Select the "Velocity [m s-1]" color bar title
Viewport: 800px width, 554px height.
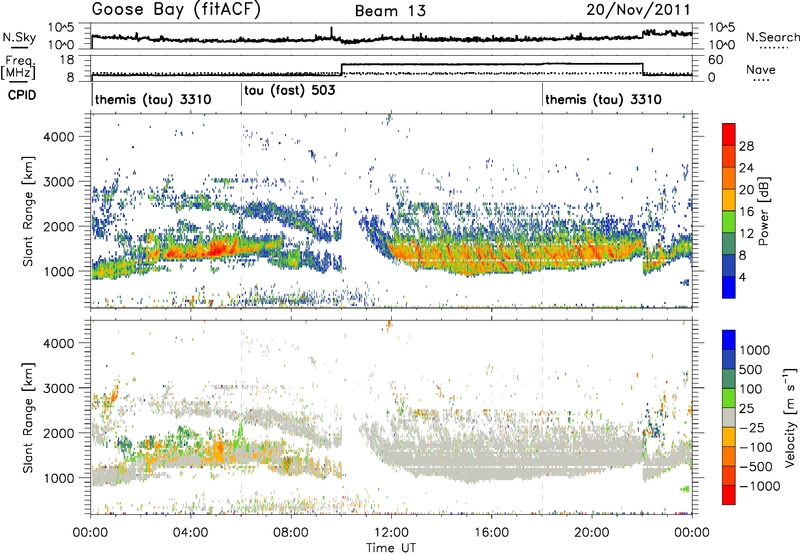tap(790, 417)
